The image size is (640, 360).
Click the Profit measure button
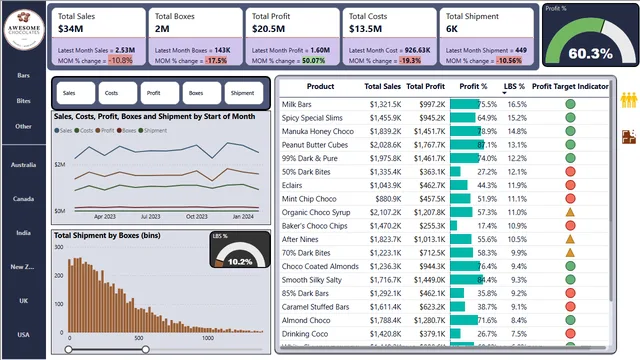point(160,93)
